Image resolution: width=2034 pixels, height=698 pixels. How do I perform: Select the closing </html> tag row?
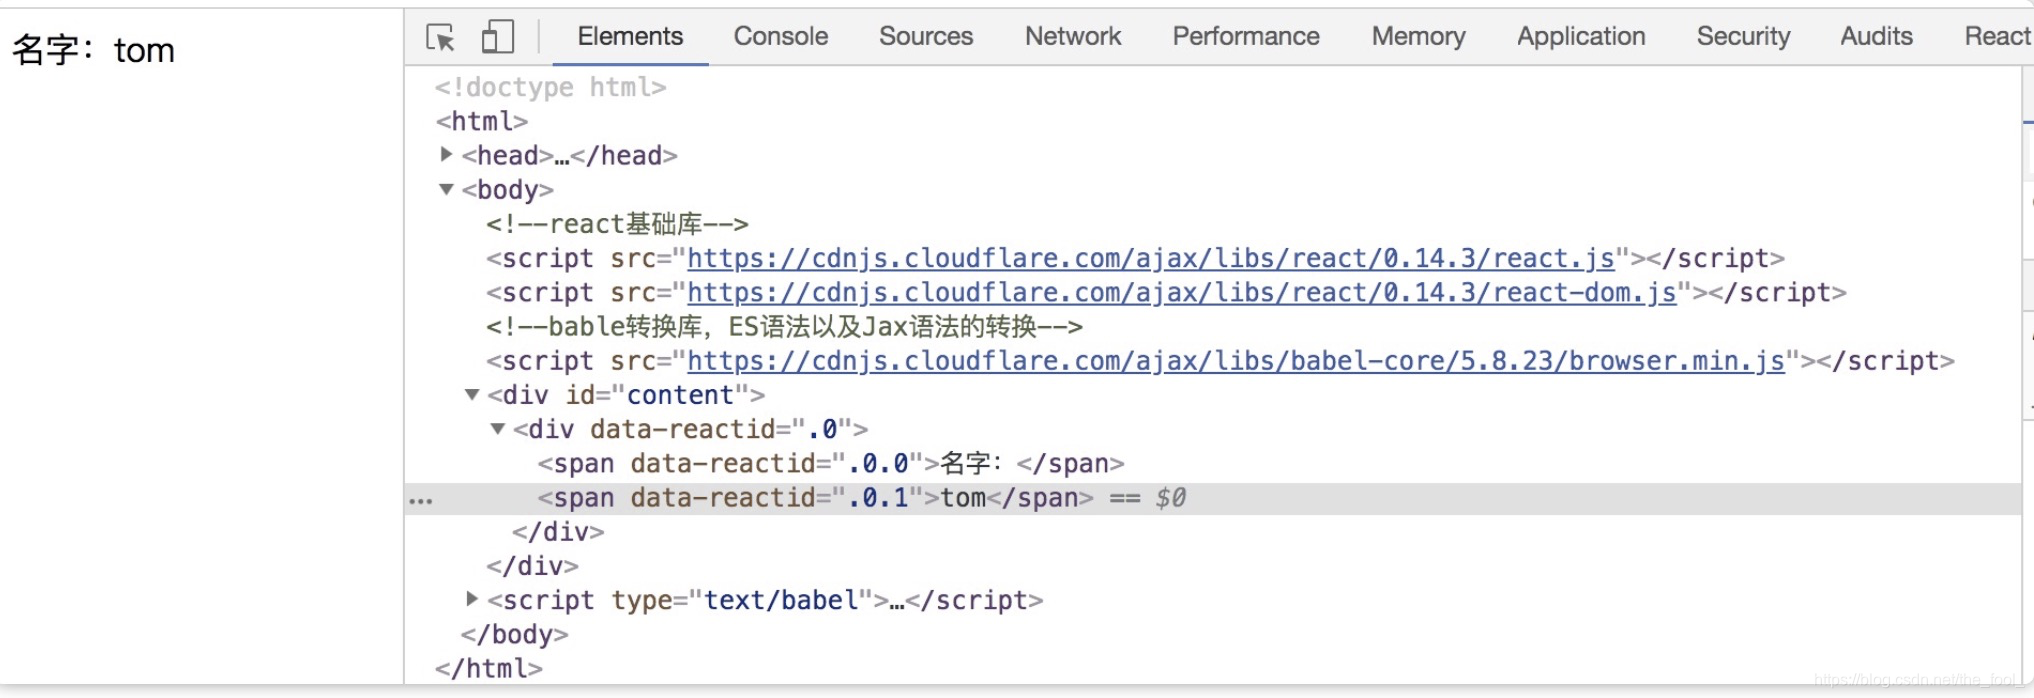[x=489, y=669]
